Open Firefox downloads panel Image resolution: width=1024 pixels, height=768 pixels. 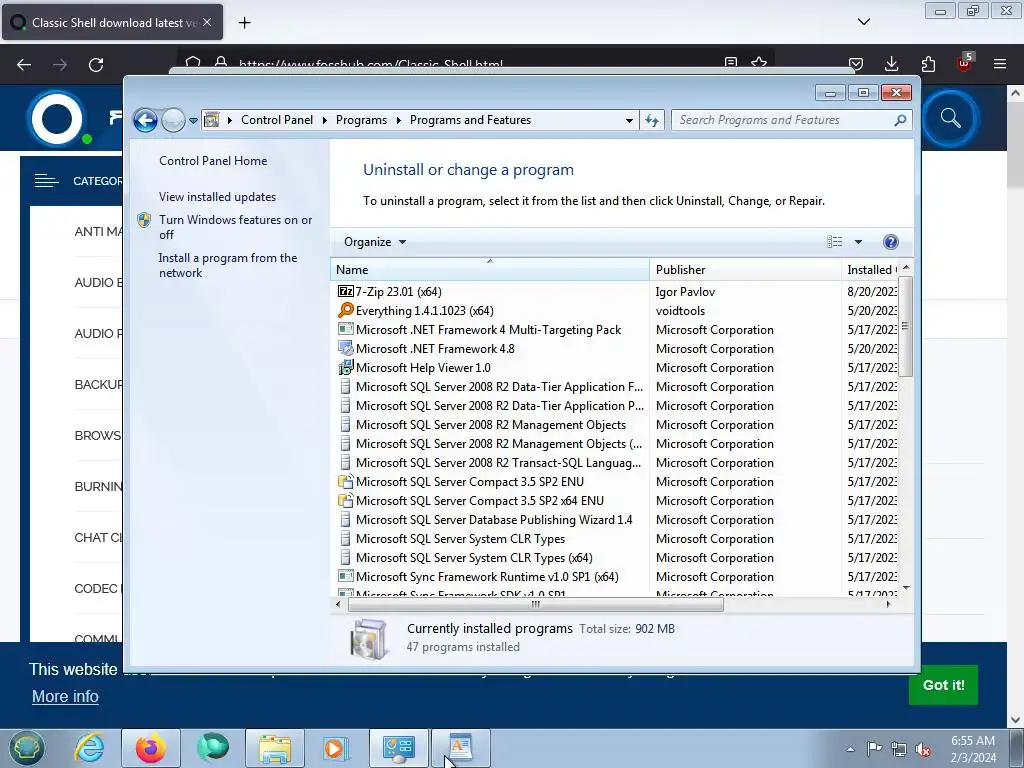[891, 64]
